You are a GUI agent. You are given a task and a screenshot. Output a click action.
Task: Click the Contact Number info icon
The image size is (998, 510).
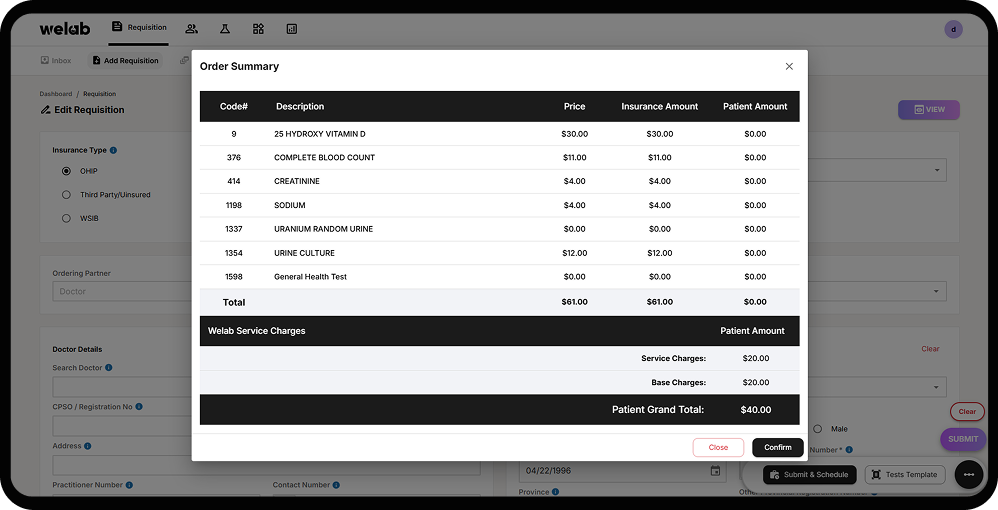tap(336, 485)
